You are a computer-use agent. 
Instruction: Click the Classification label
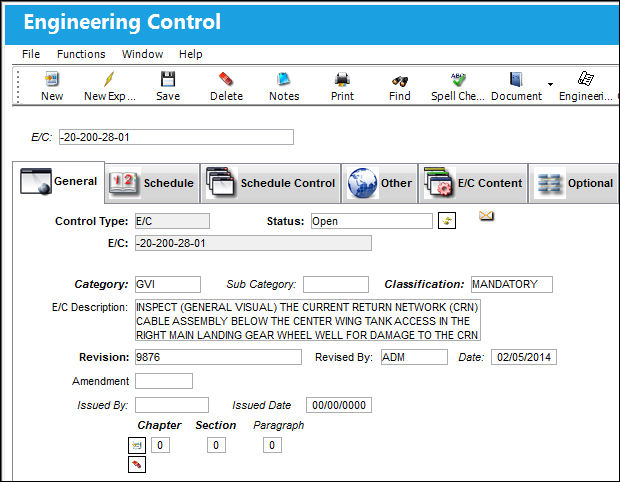click(424, 284)
